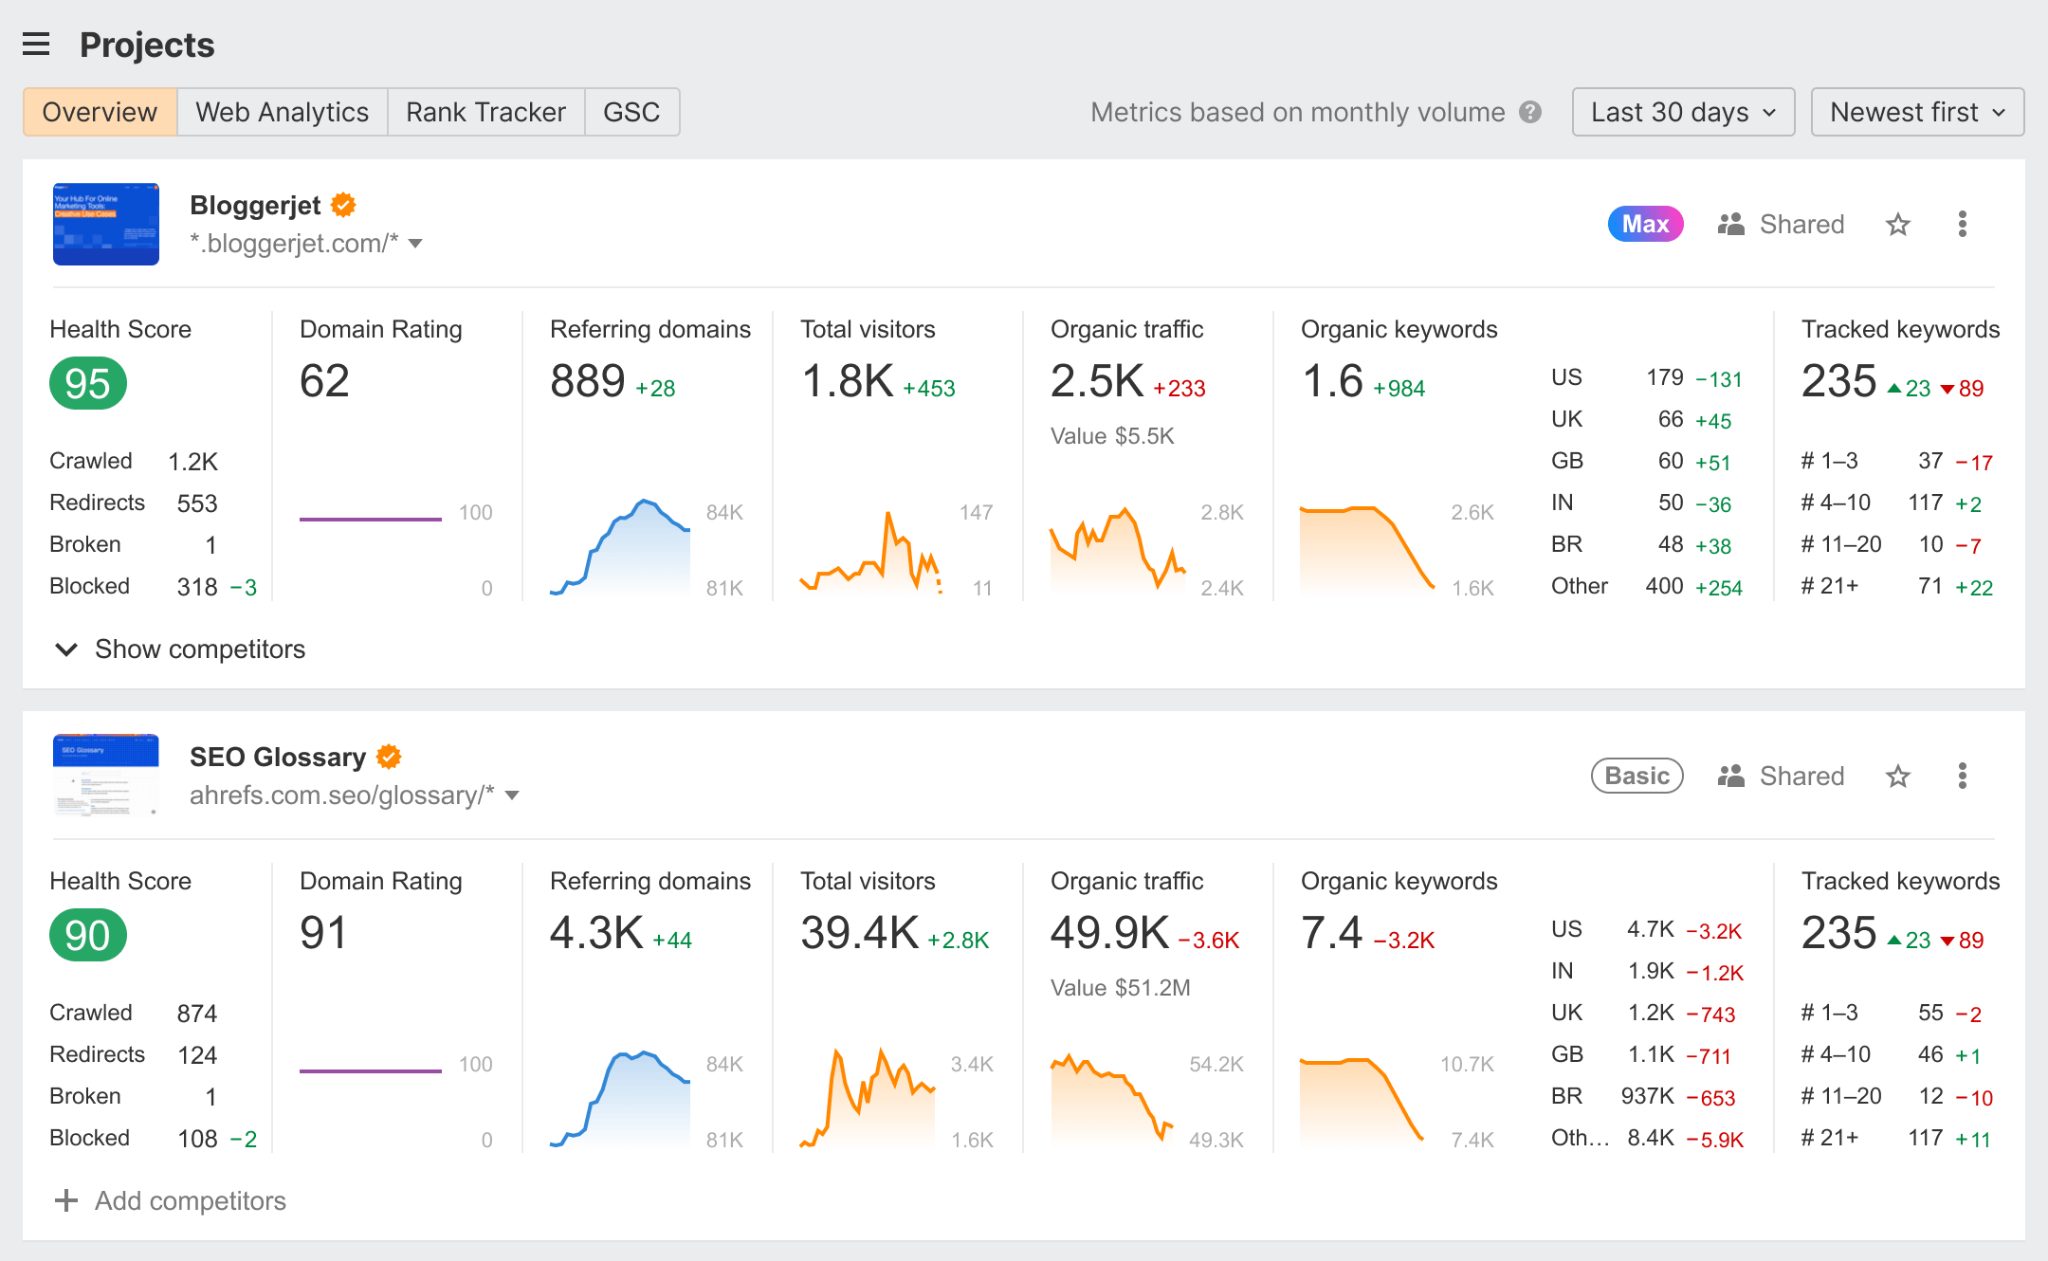Image resolution: width=2048 pixels, height=1261 pixels.
Task: Click the Basic plan badge on SEO Glossary
Action: click(1637, 776)
